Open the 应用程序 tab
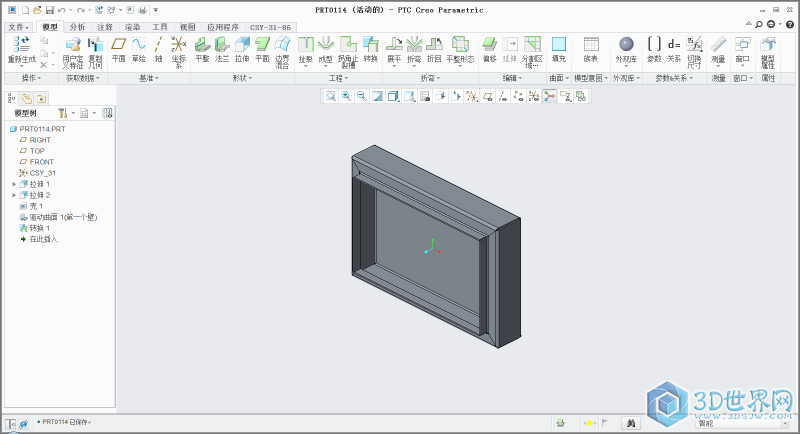This screenshot has height=434, width=800. (223, 27)
